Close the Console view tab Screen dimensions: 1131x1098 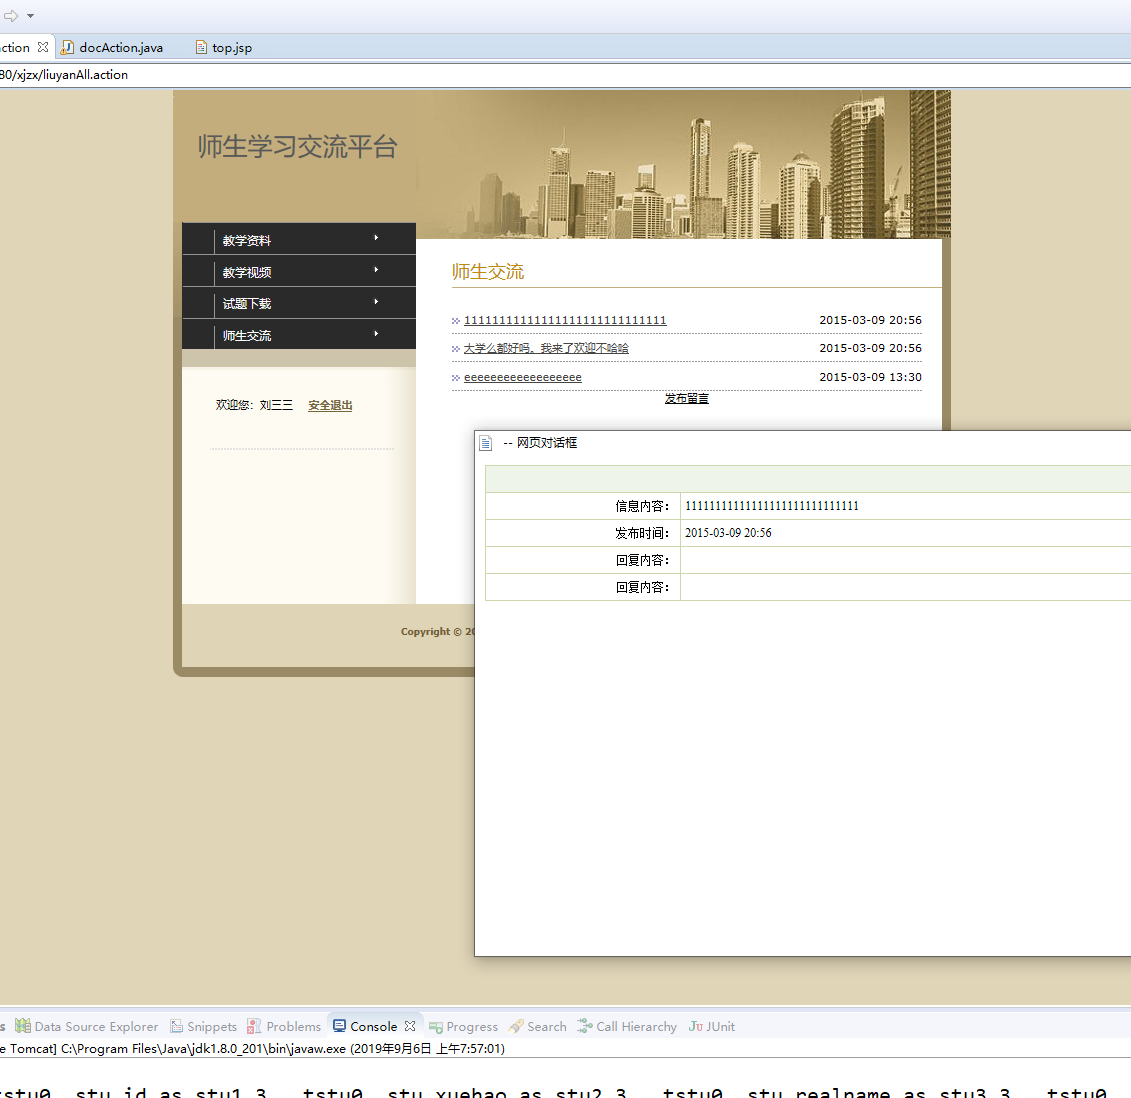click(x=410, y=1026)
